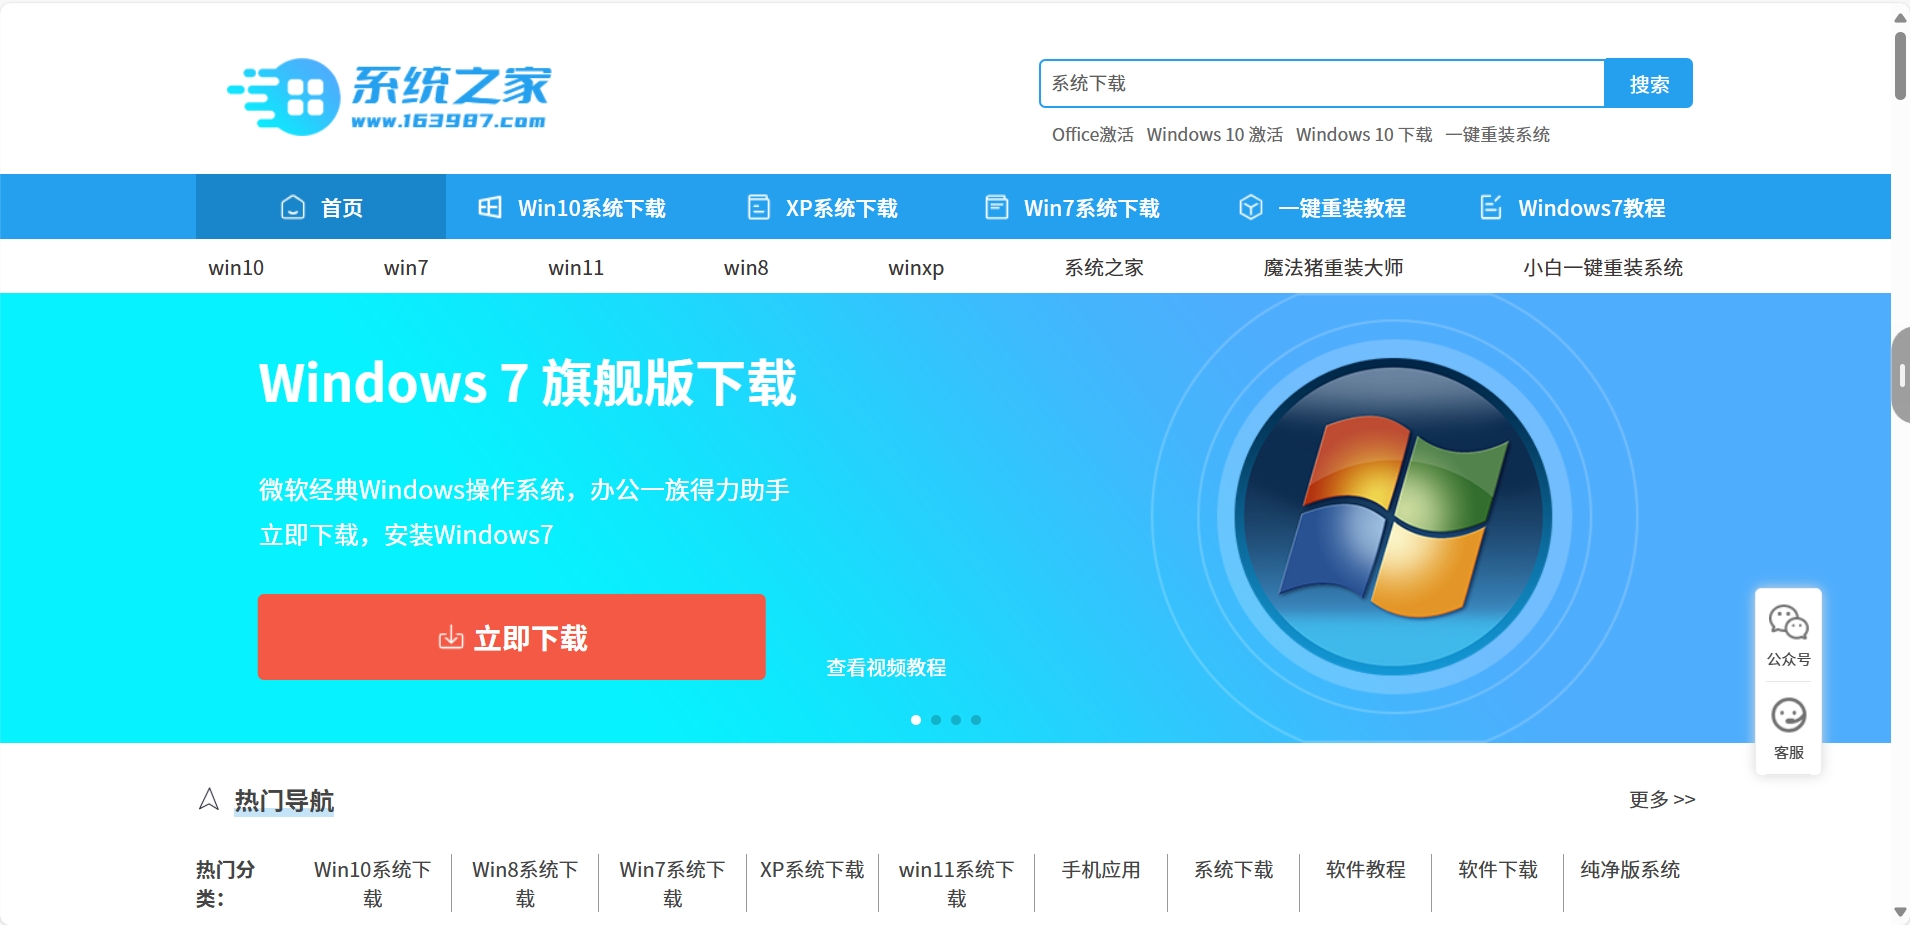Open the Win10系统下载 nav tab
1910x925 pixels.
pyautogui.click(x=572, y=207)
